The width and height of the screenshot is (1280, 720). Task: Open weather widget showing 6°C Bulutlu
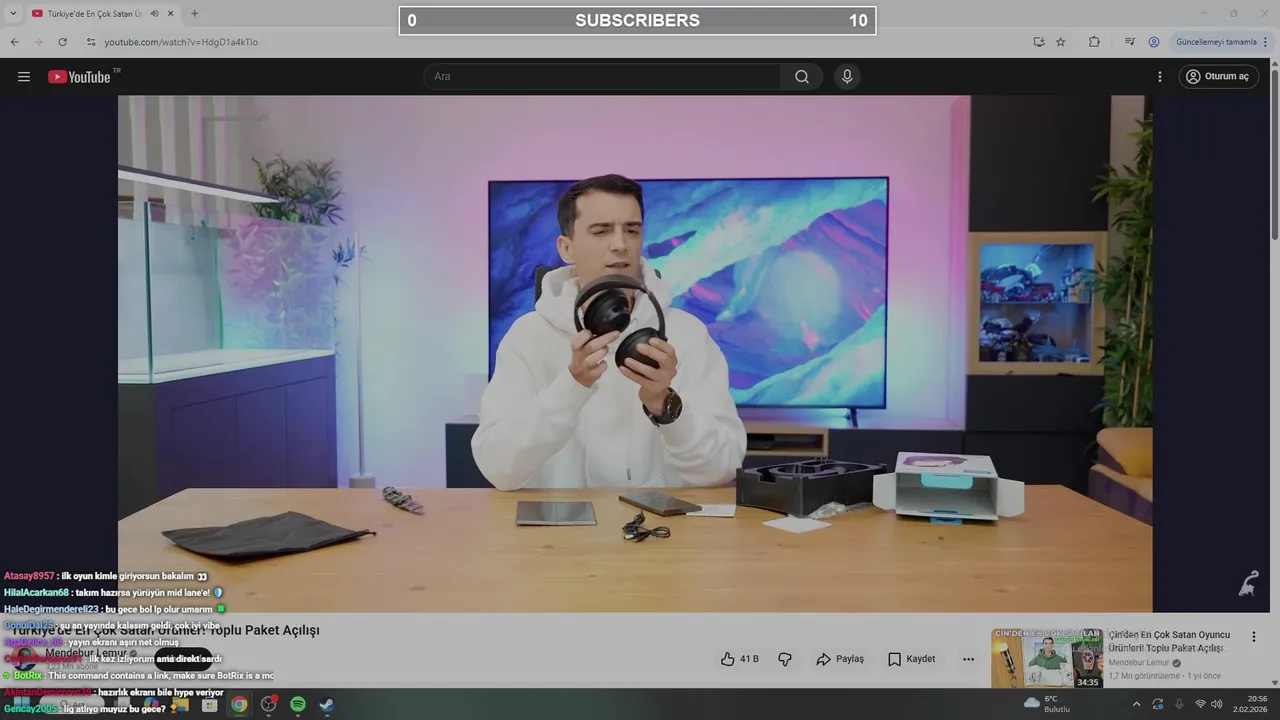coord(1046,704)
